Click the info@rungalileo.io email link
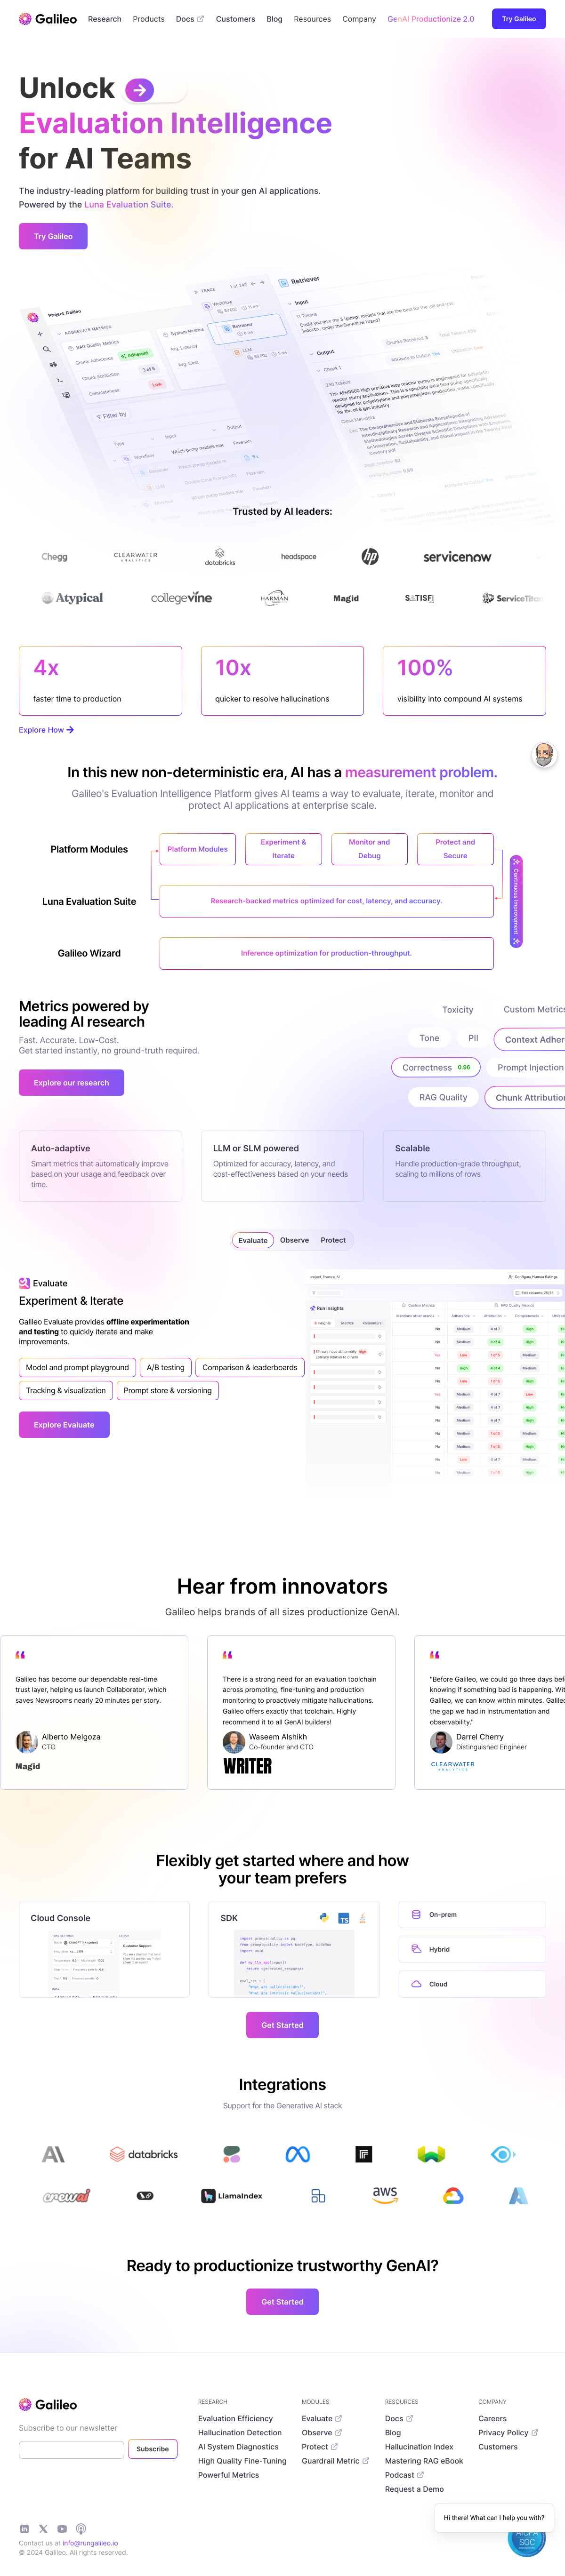 (90, 2543)
